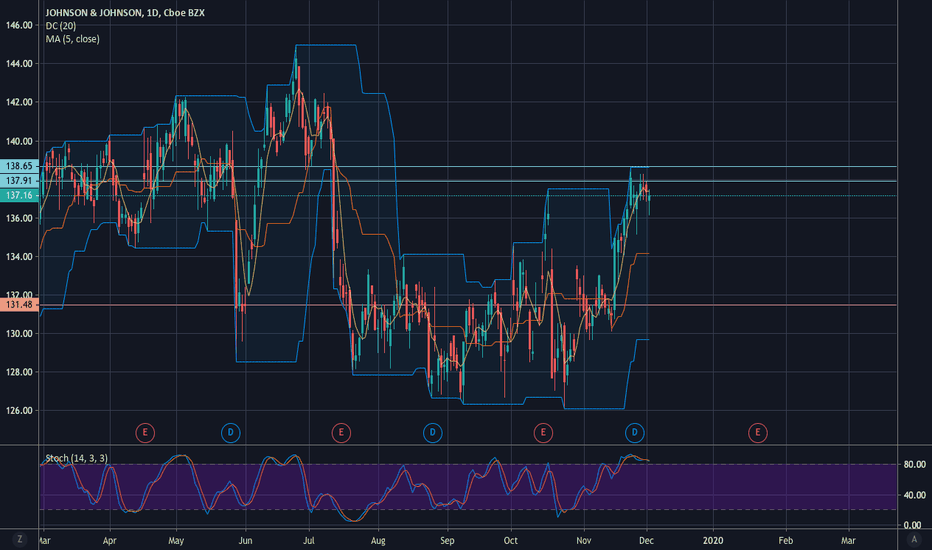Click the Oct label on time axis

511,540
